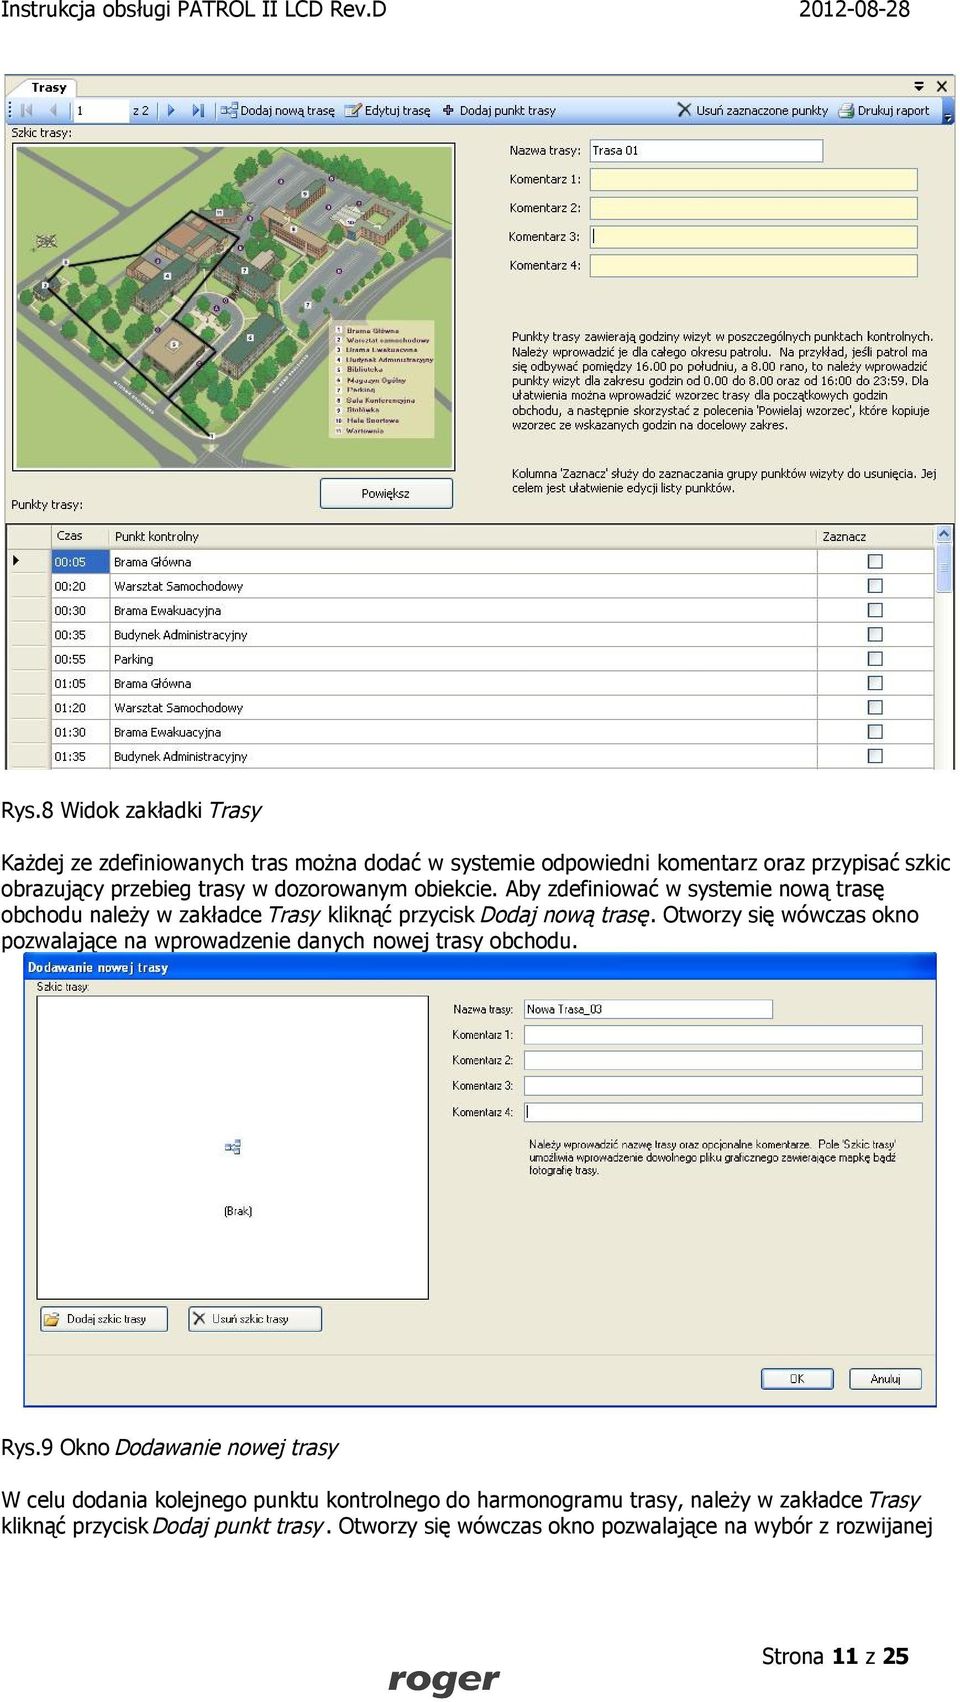Click Zaznacz column header
The width and height of the screenshot is (960, 1702).
click(875, 537)
